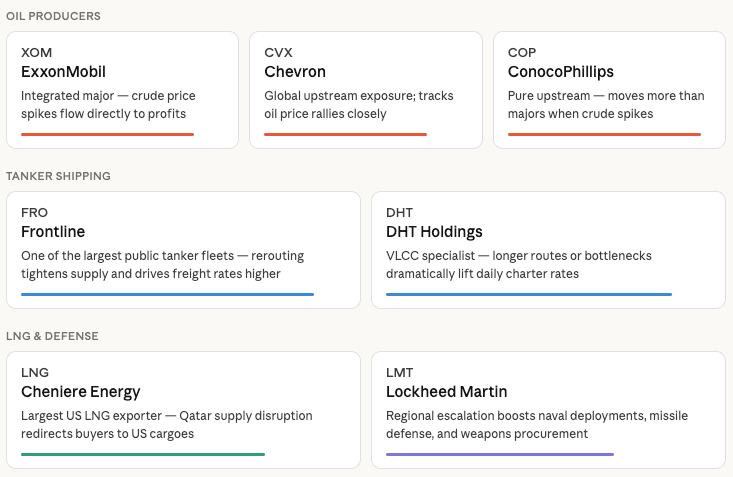The width and height of the screenshot is (733, 477).
Task: Open the ExxonMobil card
Action: pos(122,90)
